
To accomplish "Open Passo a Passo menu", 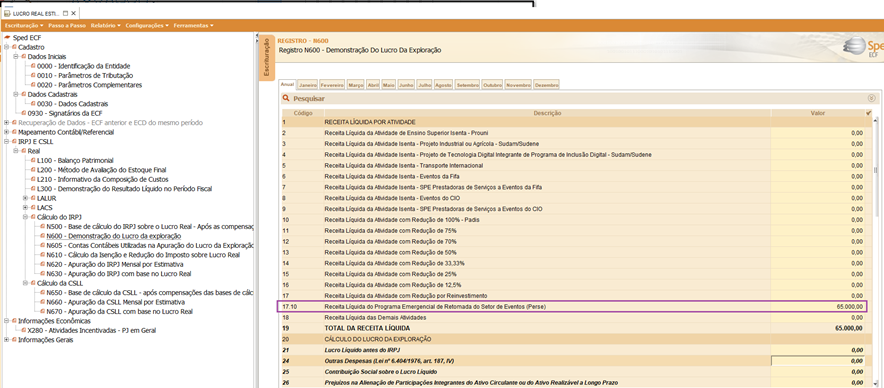I will [67, 25].
